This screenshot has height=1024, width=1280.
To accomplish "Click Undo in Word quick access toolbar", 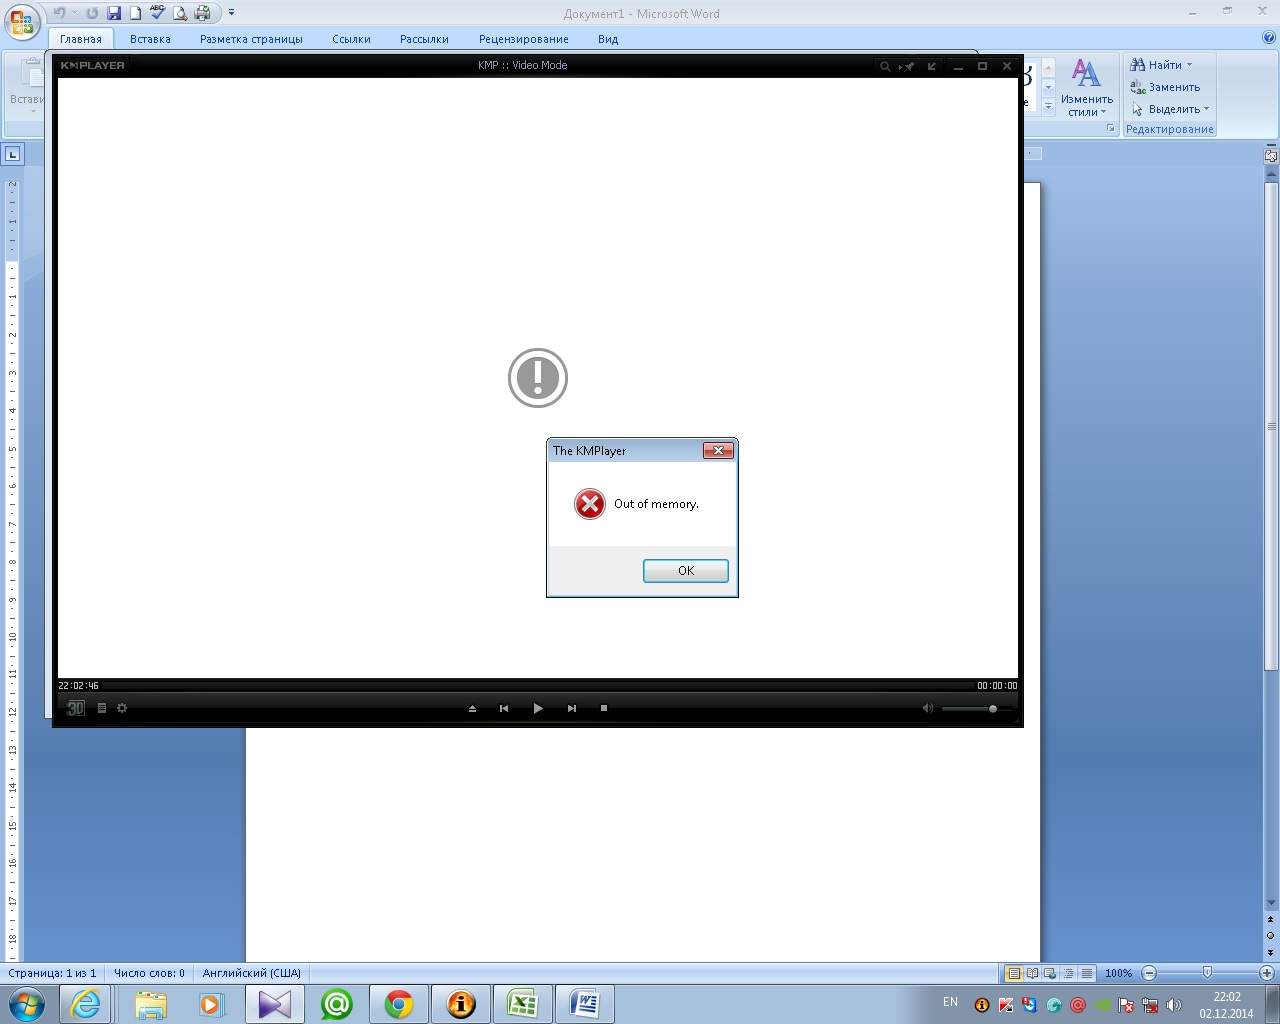I will [59, 13].
